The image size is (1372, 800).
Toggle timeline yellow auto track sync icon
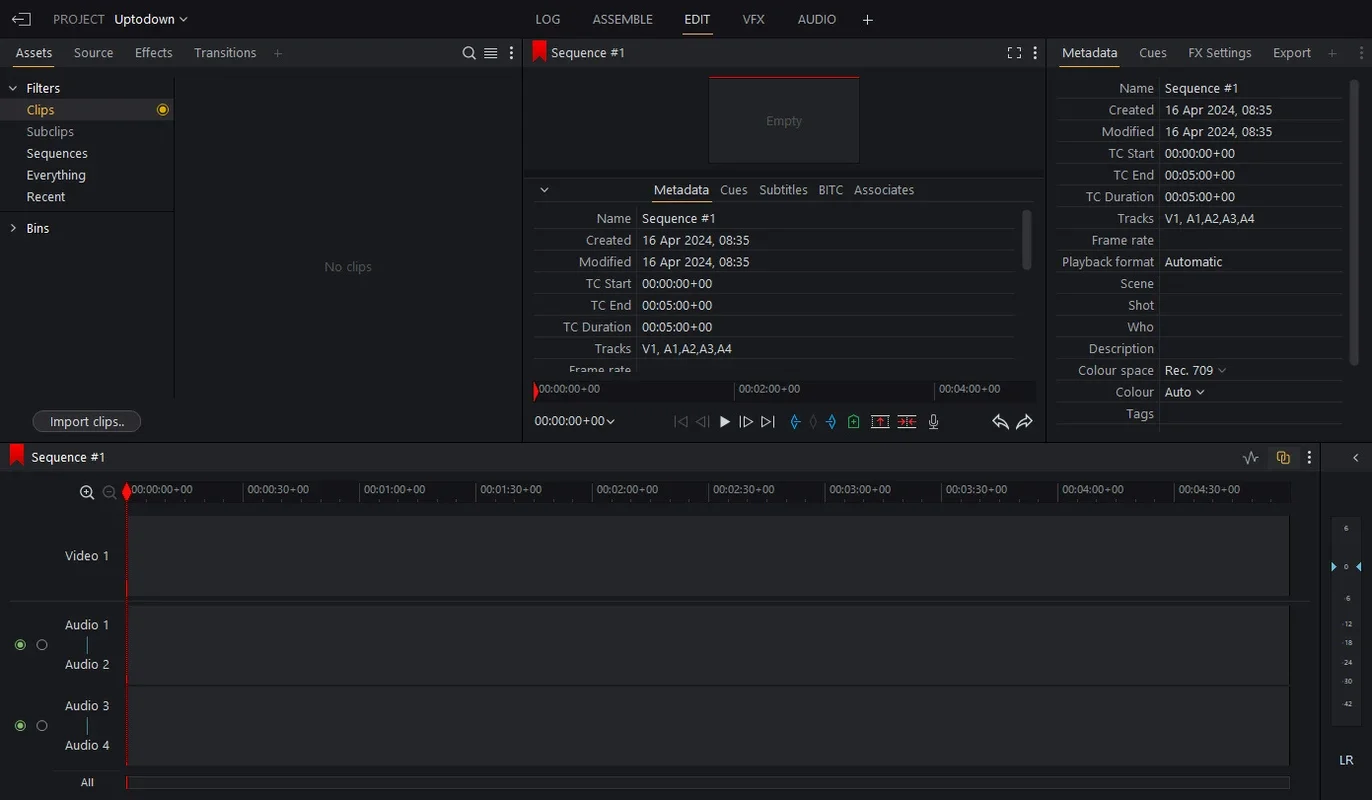[1283, 458]
